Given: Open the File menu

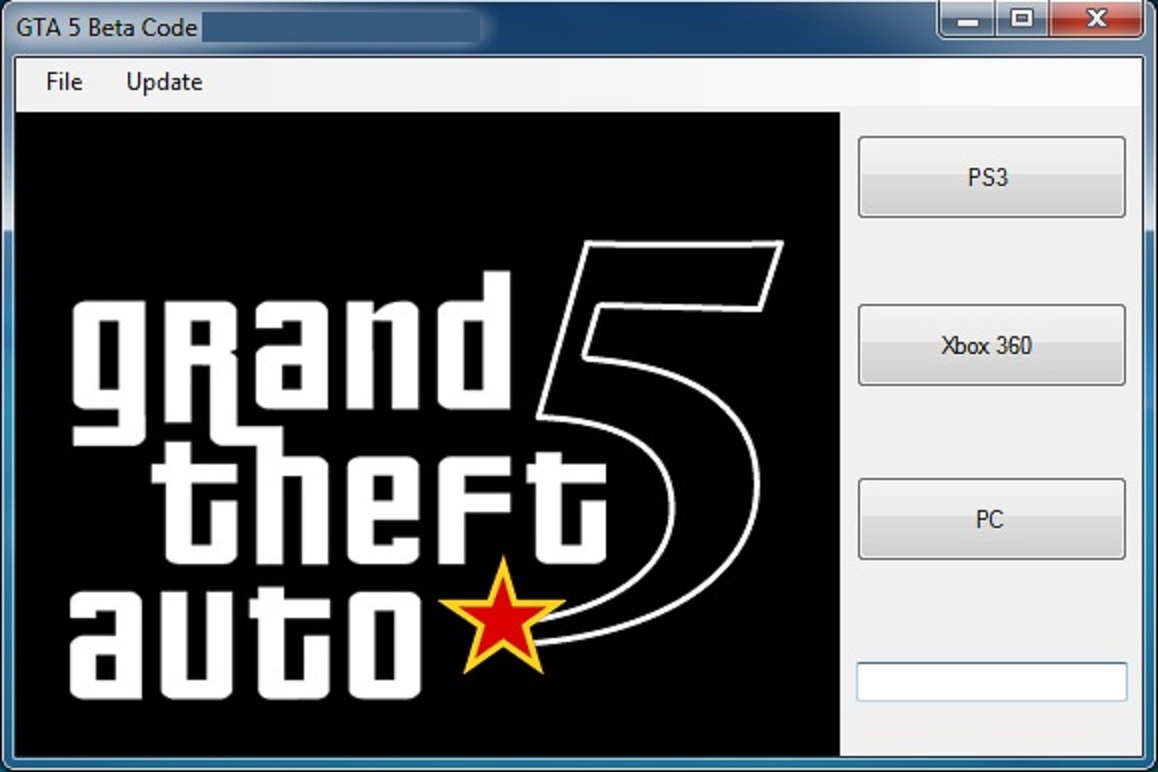Looking at the screenshot, I should coord(64,82).
